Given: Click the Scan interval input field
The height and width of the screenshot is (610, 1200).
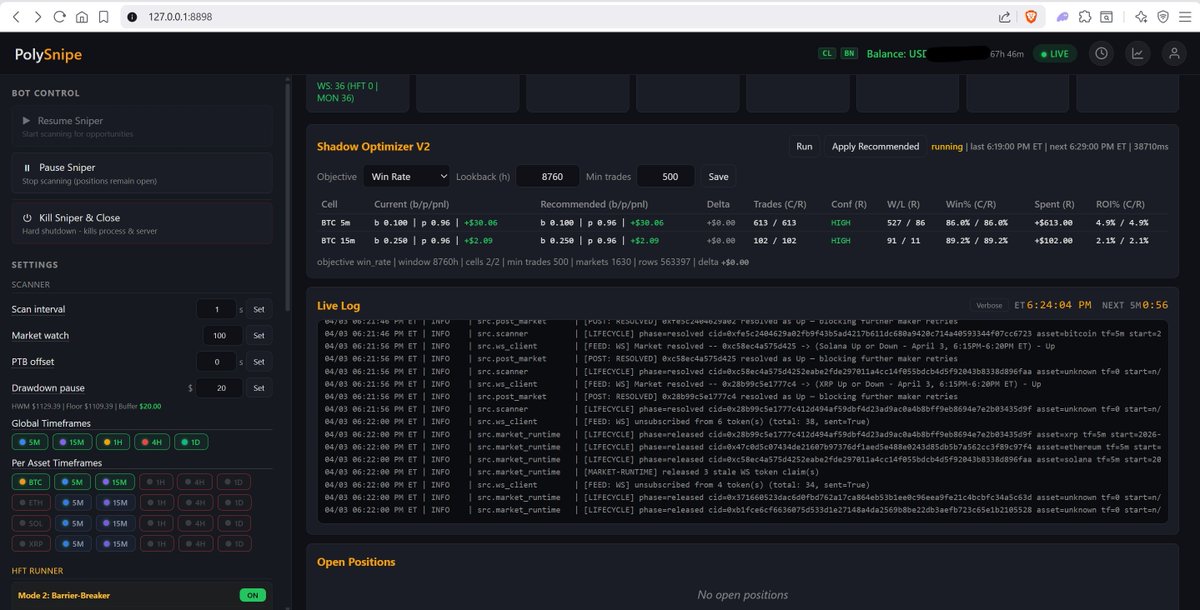Looking at the screenshot, I should coord(217,309).
